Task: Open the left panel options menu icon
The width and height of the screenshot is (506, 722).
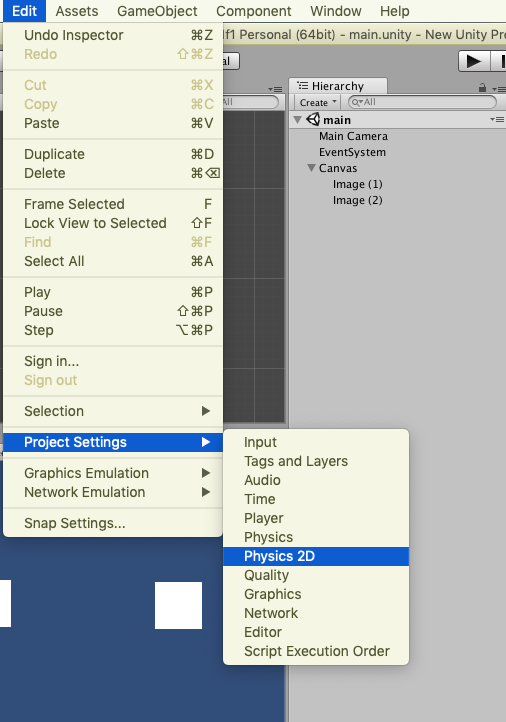Action: [x=275, y=89]
